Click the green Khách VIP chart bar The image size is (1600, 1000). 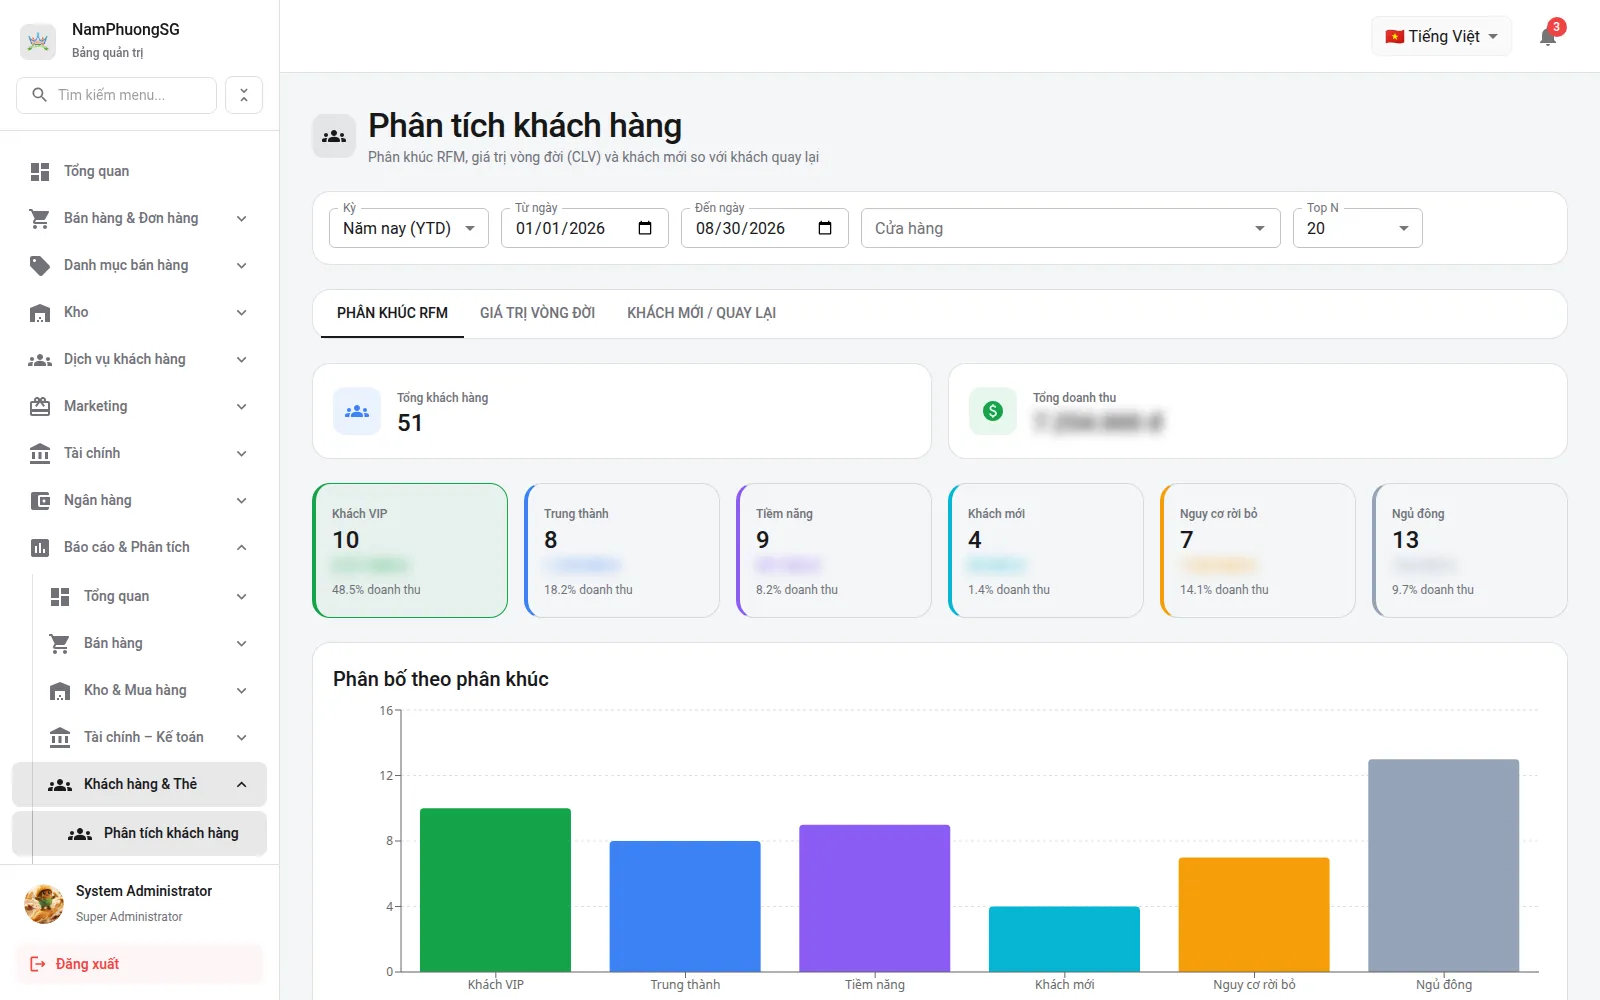tap(495, 889)
